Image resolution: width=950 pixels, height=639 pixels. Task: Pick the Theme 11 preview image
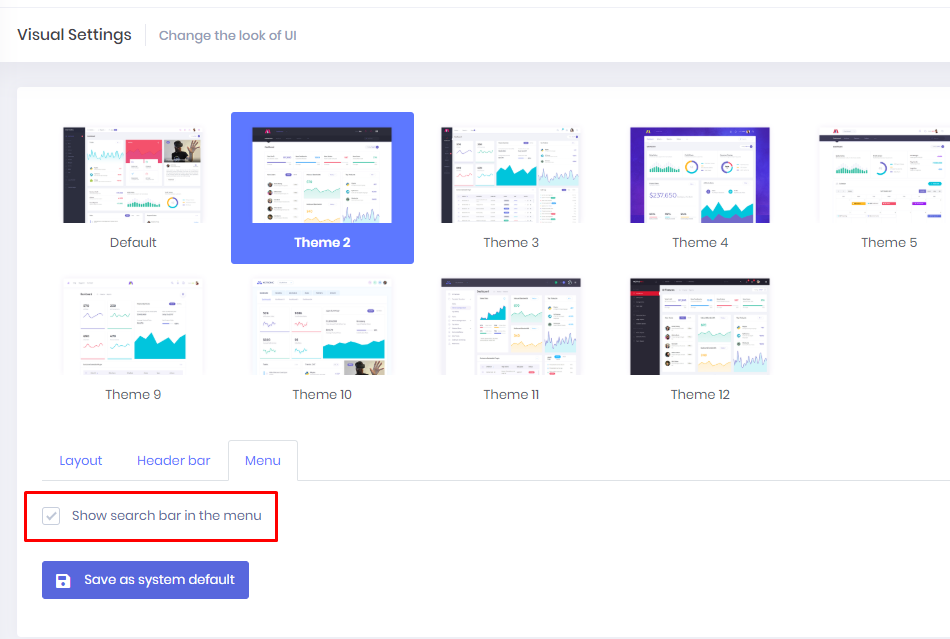click(511, 327)
